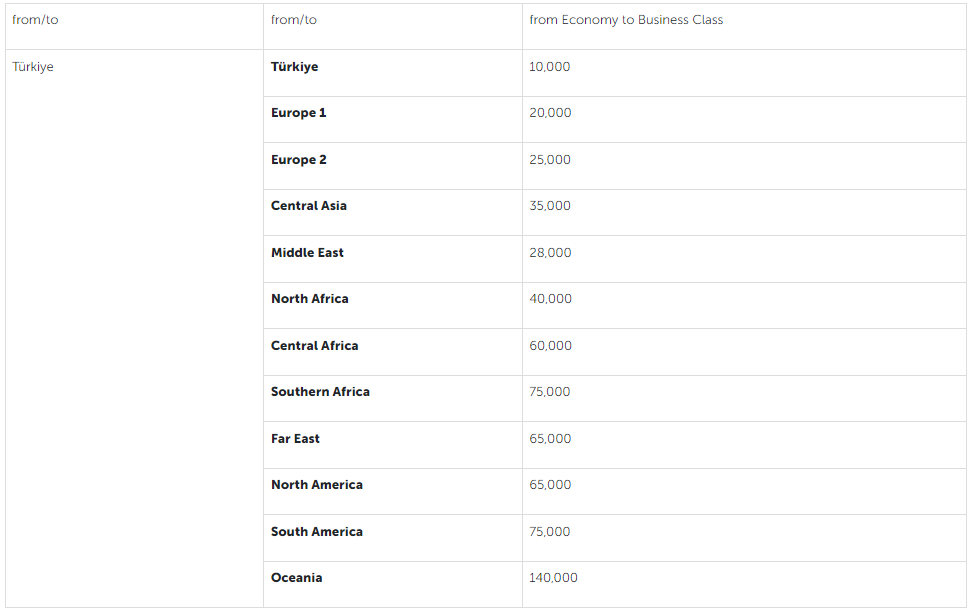Click the 'from Economy to Business Class' header
Screen dimensions: 972x613
[626, 20]
